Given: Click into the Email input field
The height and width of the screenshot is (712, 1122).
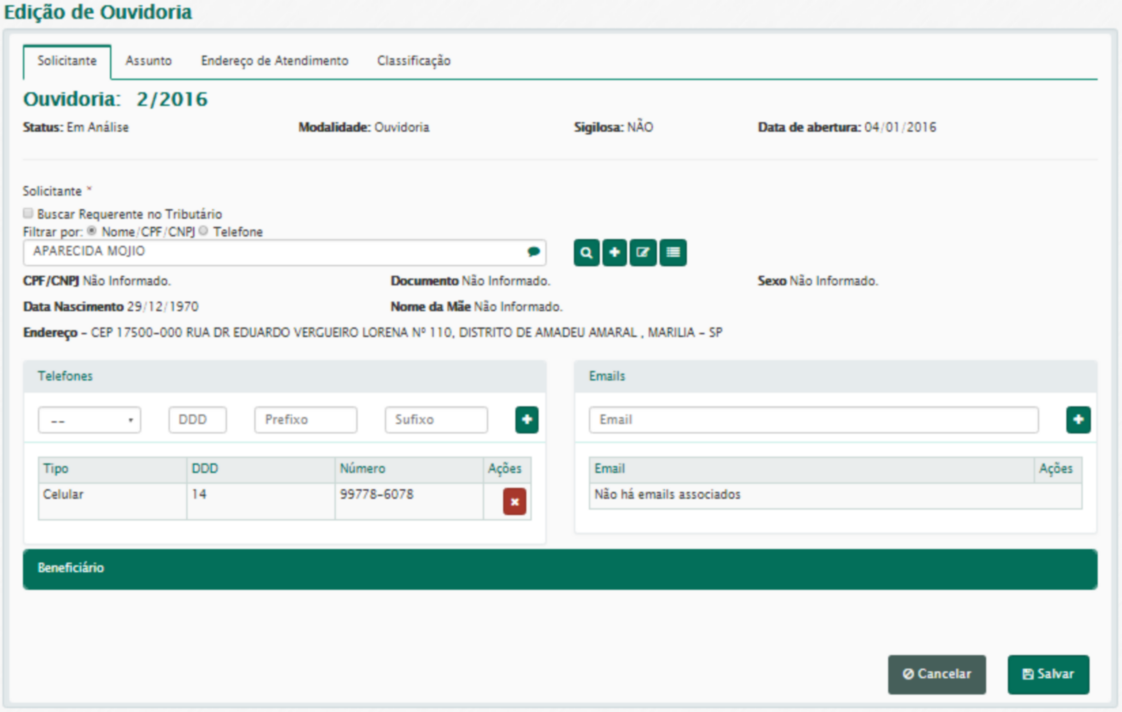Looking at the screenshot, I should tap(812, 420).
